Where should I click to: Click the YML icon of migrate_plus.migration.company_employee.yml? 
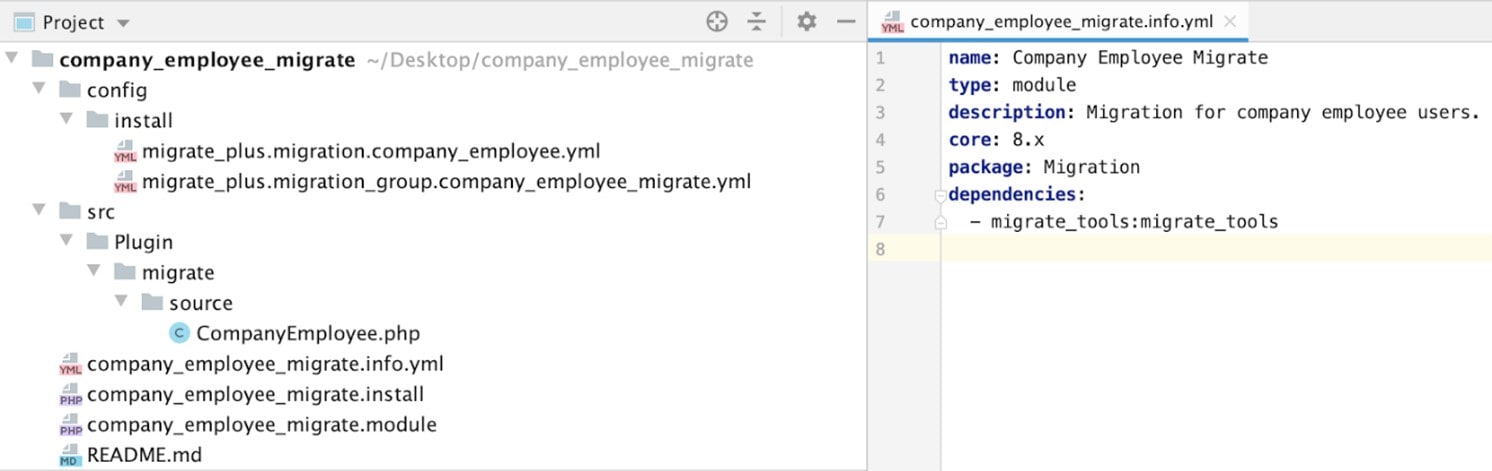(126, 152)
